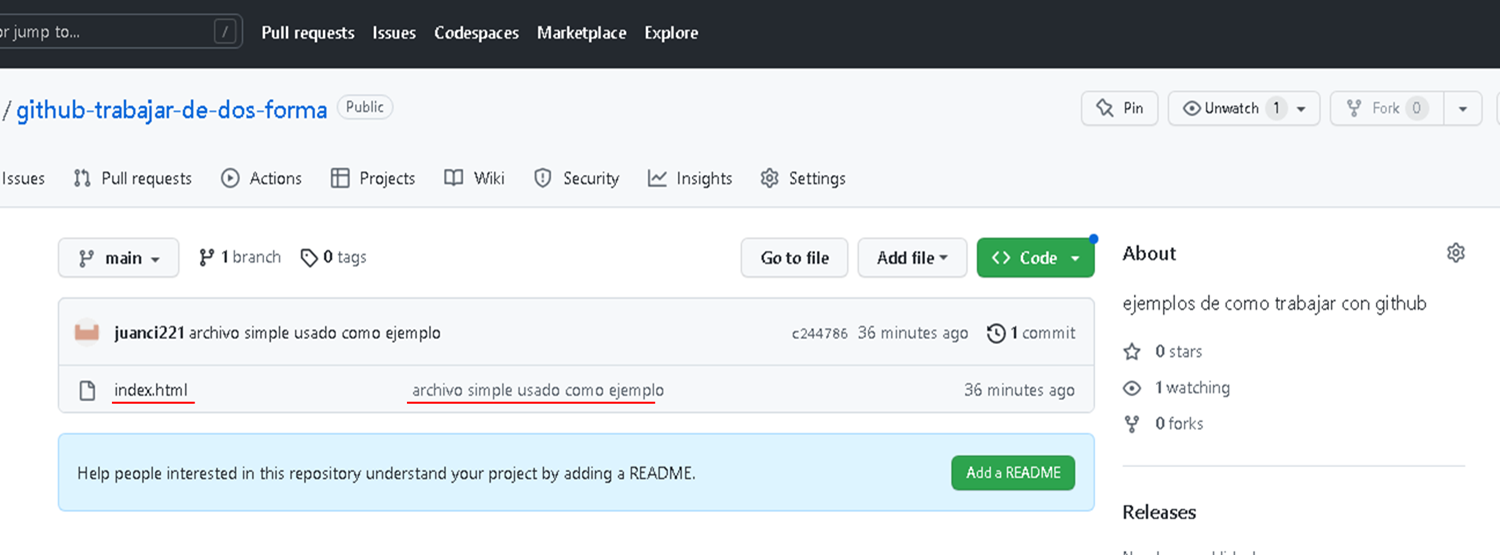View the 0 tags link
Image resolution: width=1500 pixels, height=555 pixels.
[333, 257]
